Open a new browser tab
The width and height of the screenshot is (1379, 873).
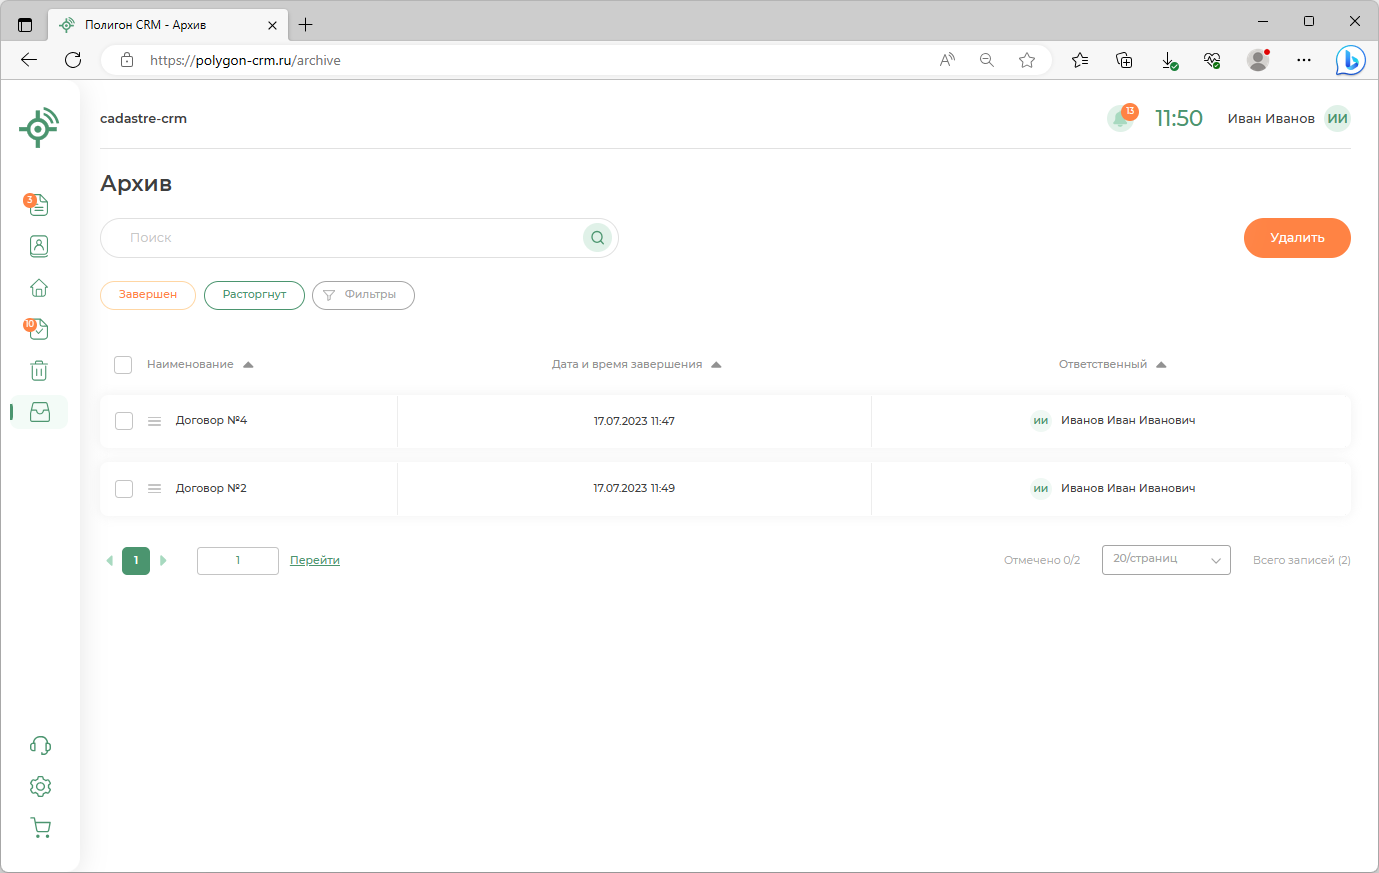pyautogui.click(x=306, y=25)
